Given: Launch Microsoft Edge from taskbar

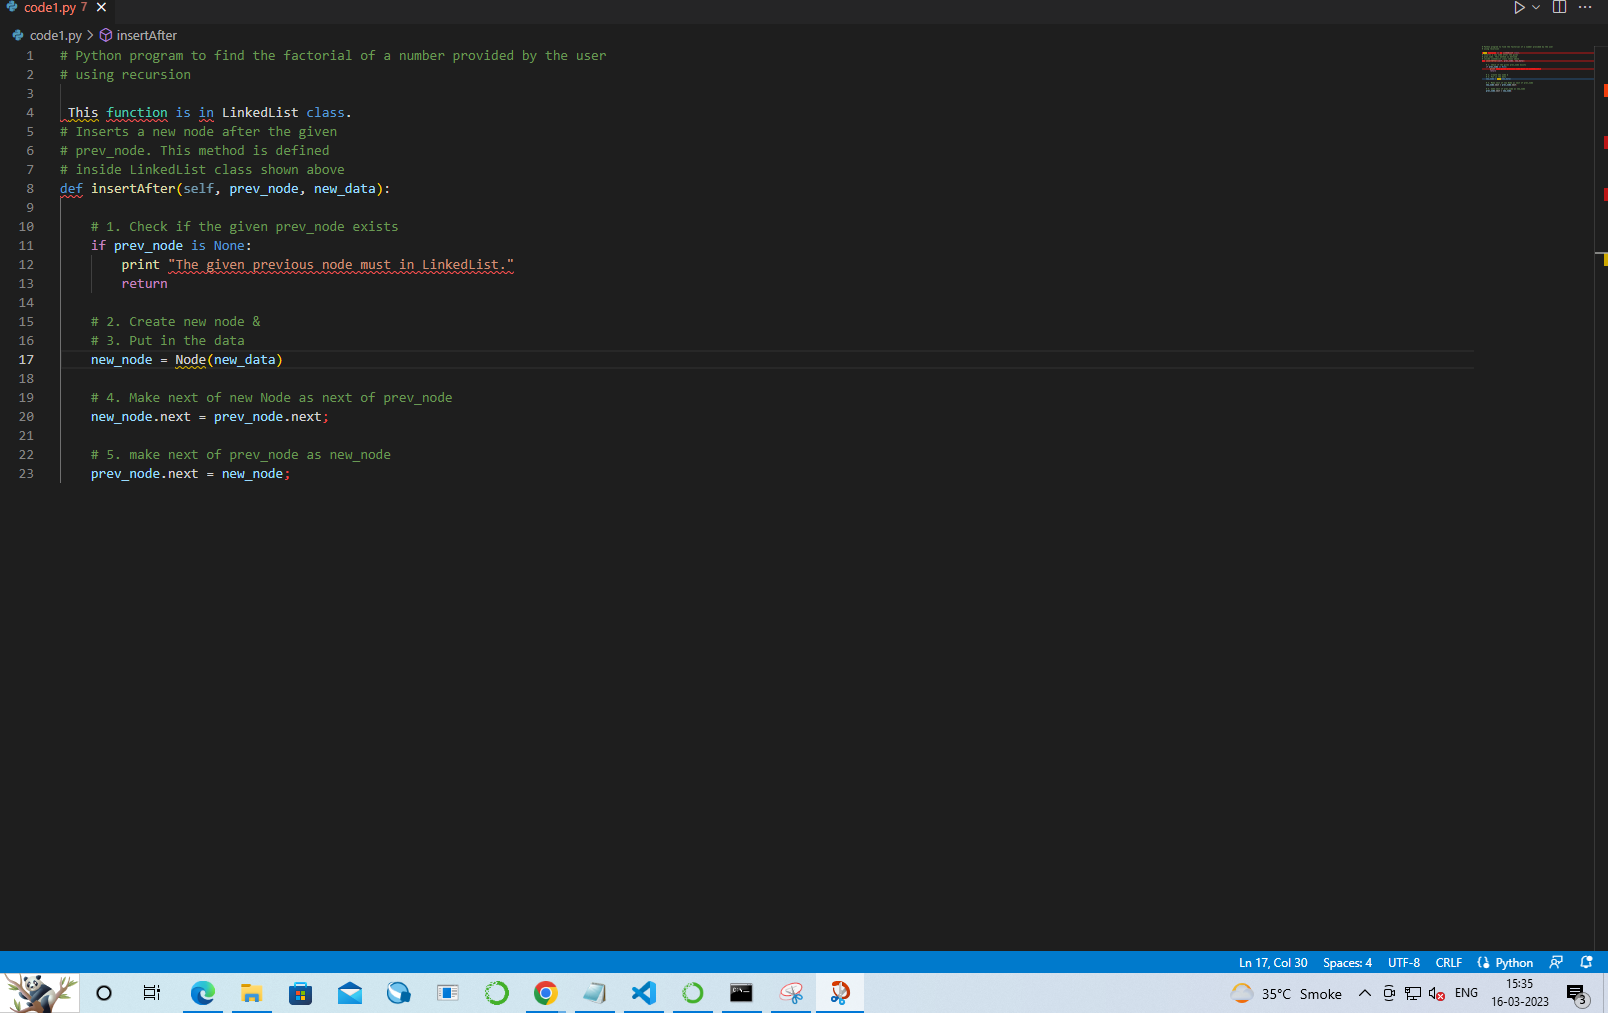Looking at the screenshot, I should (203, 993).
